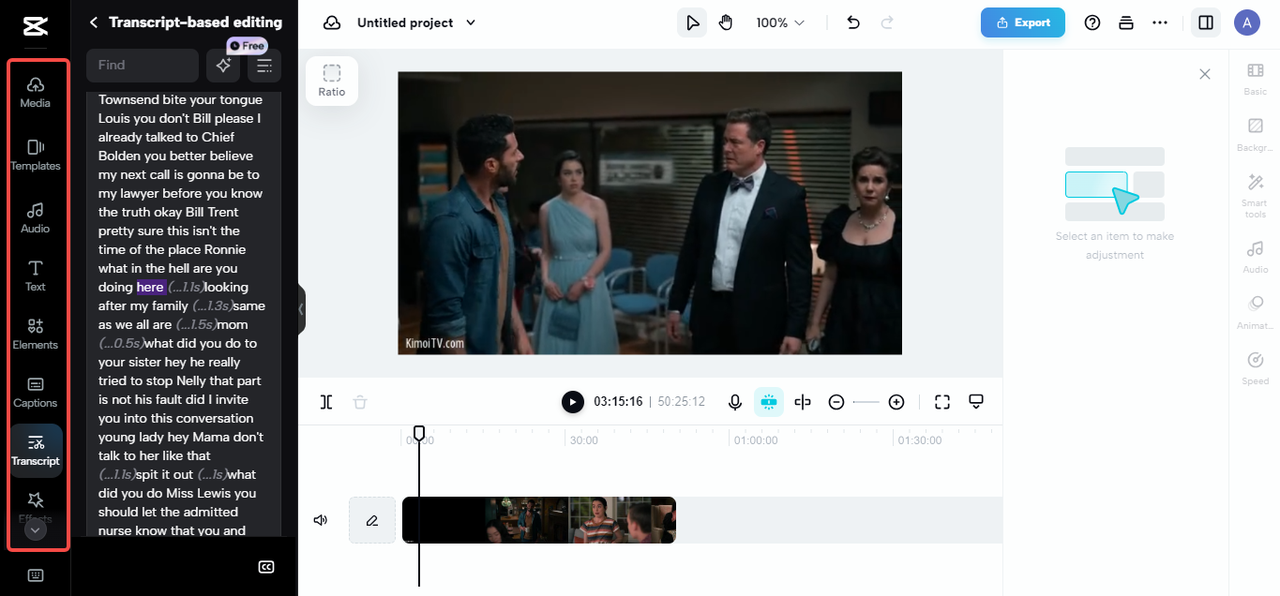This screenshot has height=596, width=1280.
Task: Mute the timeline track audio
Action: coord(320,520)
